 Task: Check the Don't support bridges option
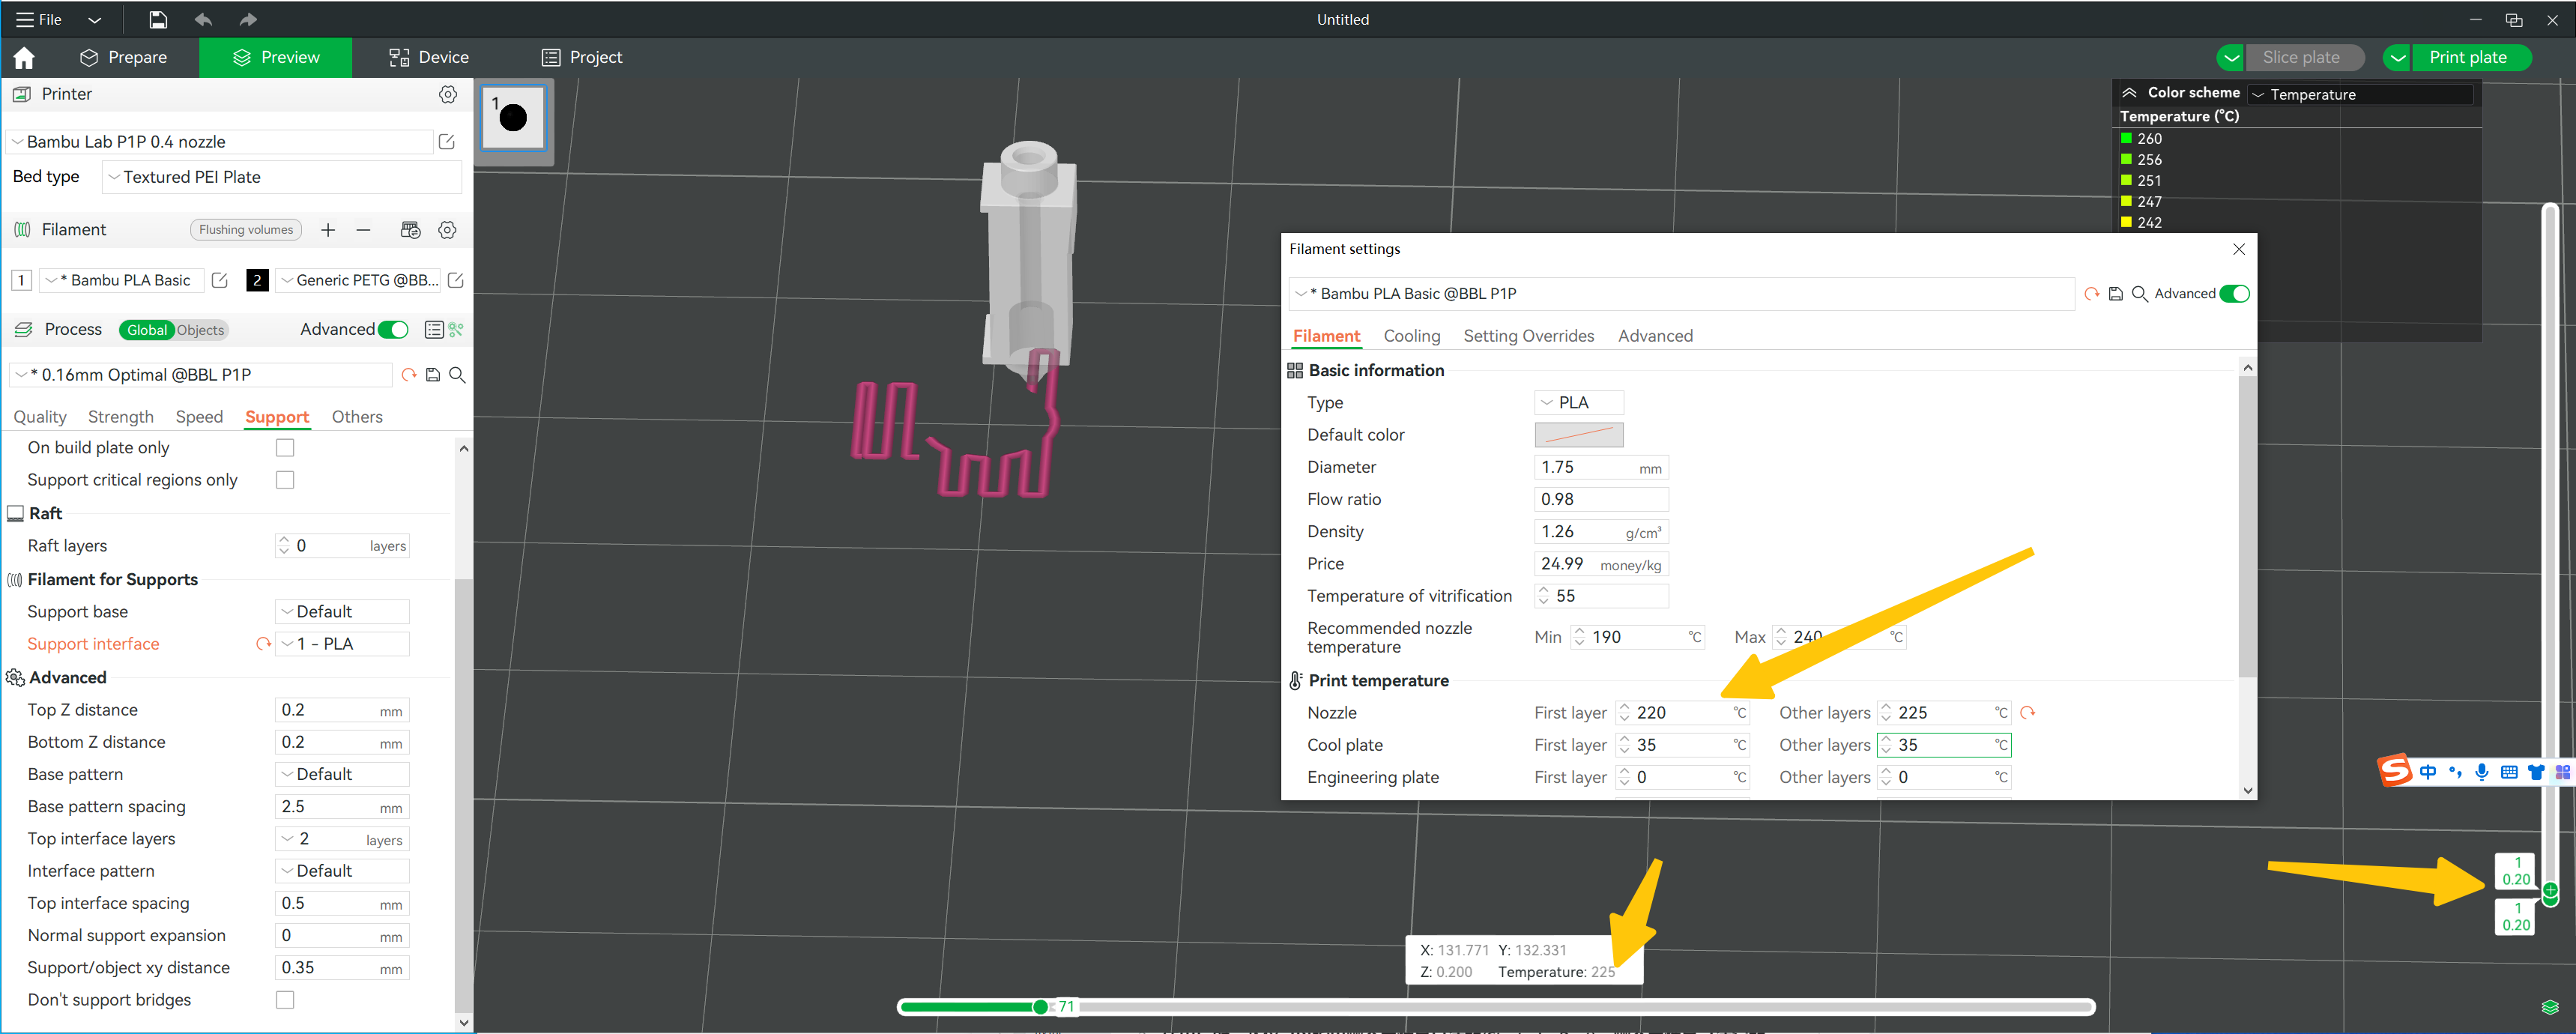285,999
